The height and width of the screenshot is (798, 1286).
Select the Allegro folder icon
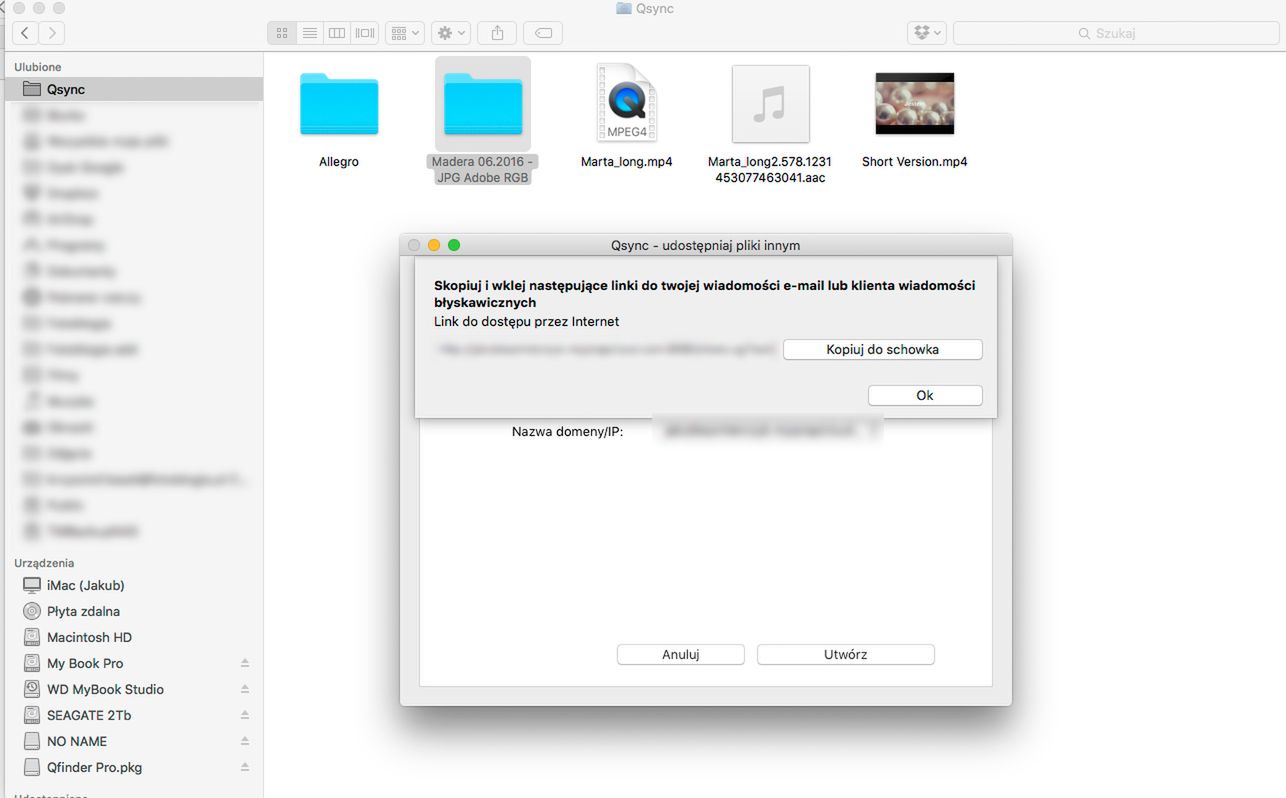coord(339,104)
